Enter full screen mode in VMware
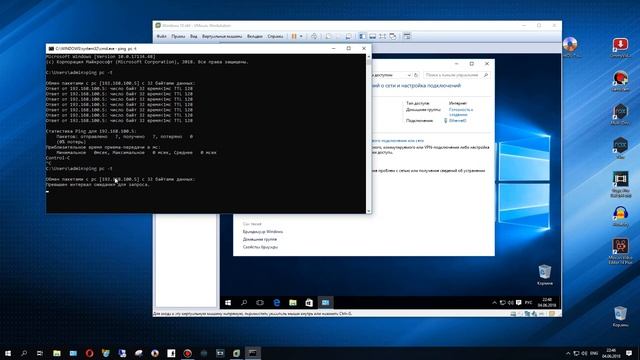Screen dimensions: 640x360 382,36
